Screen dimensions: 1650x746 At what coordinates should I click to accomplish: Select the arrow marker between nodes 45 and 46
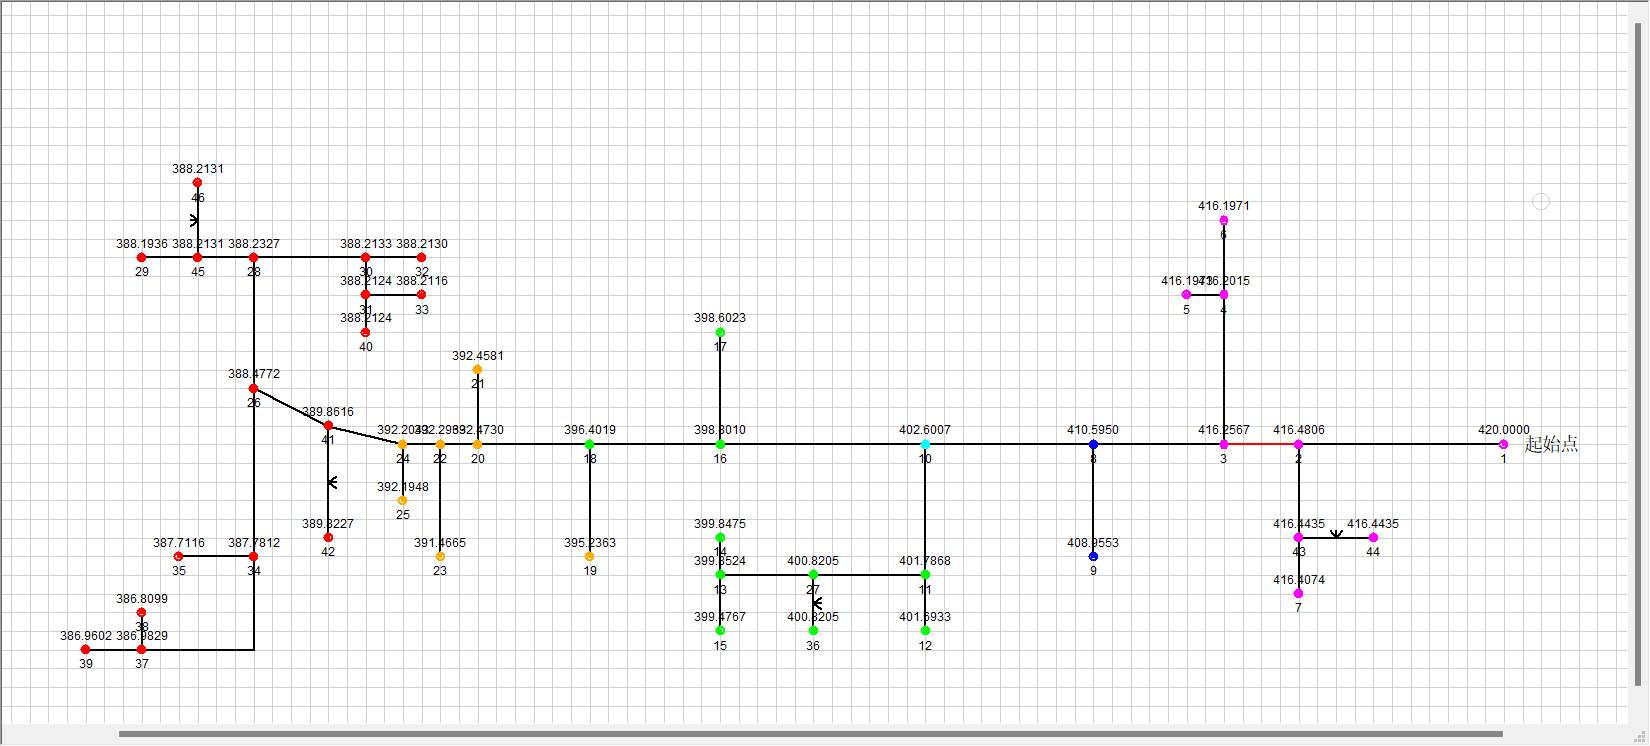[x=196, y=221]
